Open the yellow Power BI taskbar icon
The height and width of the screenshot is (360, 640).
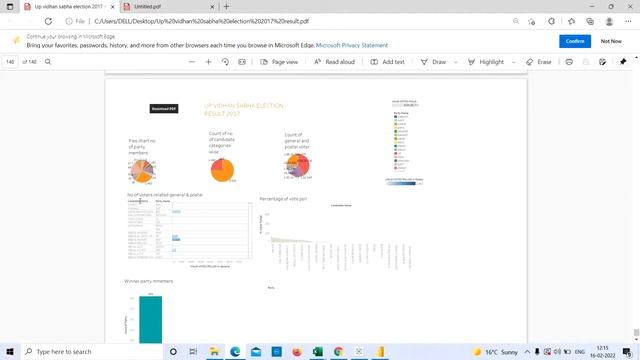click(x=380, y=351)
